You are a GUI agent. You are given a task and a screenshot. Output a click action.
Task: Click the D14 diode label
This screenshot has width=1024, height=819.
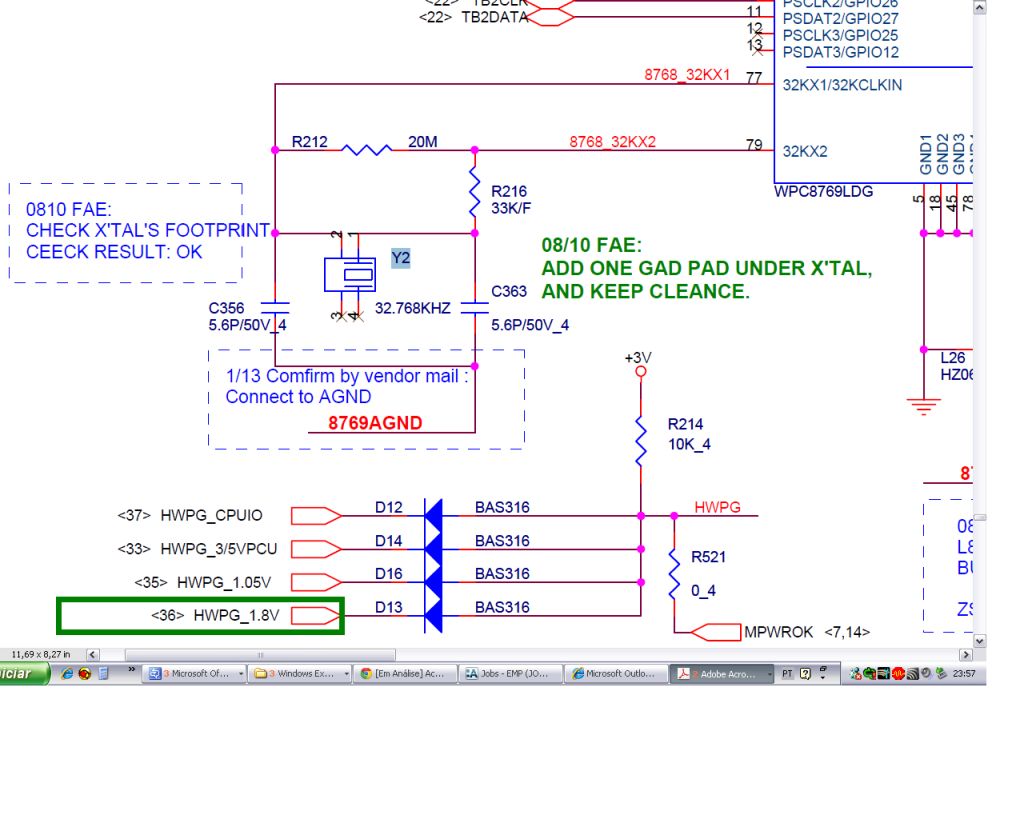tap(389, 541)
